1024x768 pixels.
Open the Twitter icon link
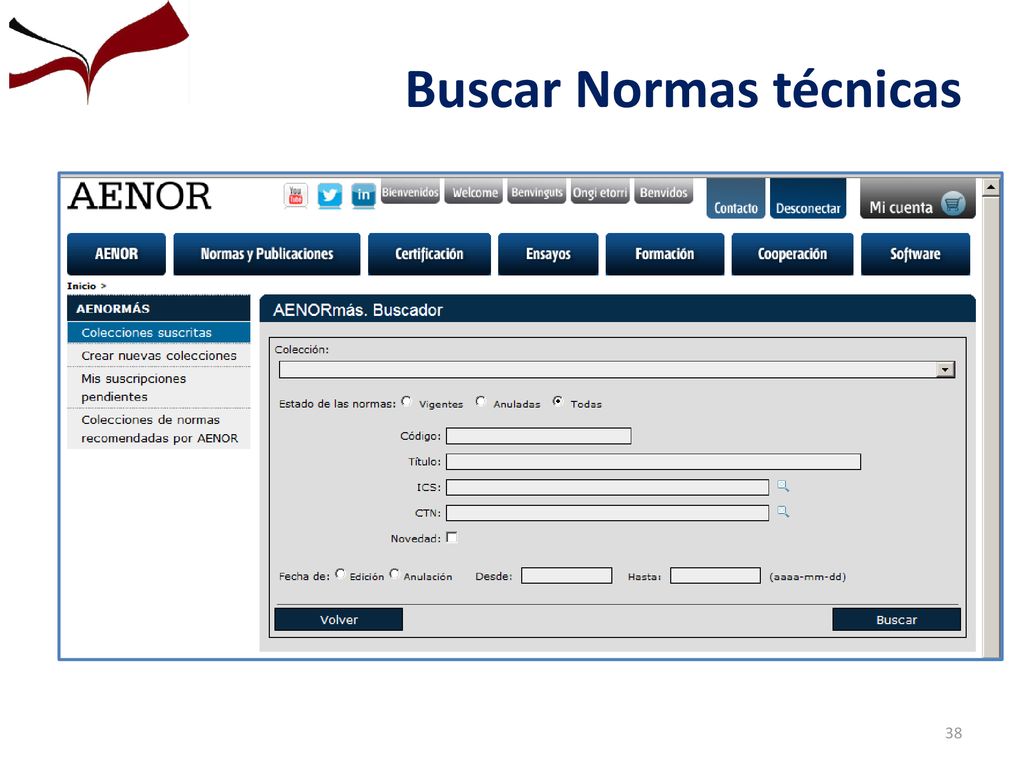tap(330, 195)
